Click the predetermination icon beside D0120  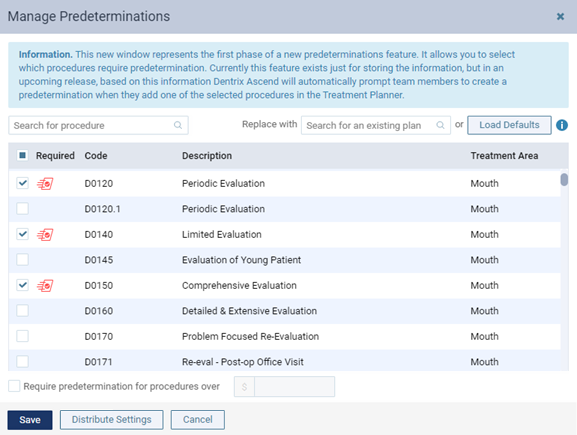pyautogui.click(x=45, y=183)
